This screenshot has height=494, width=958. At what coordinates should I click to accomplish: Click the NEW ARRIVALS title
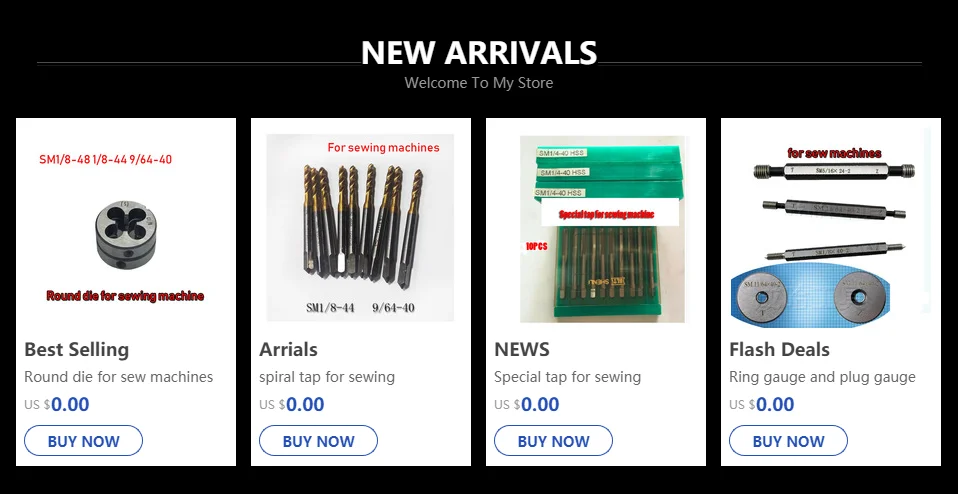point(479,53)
